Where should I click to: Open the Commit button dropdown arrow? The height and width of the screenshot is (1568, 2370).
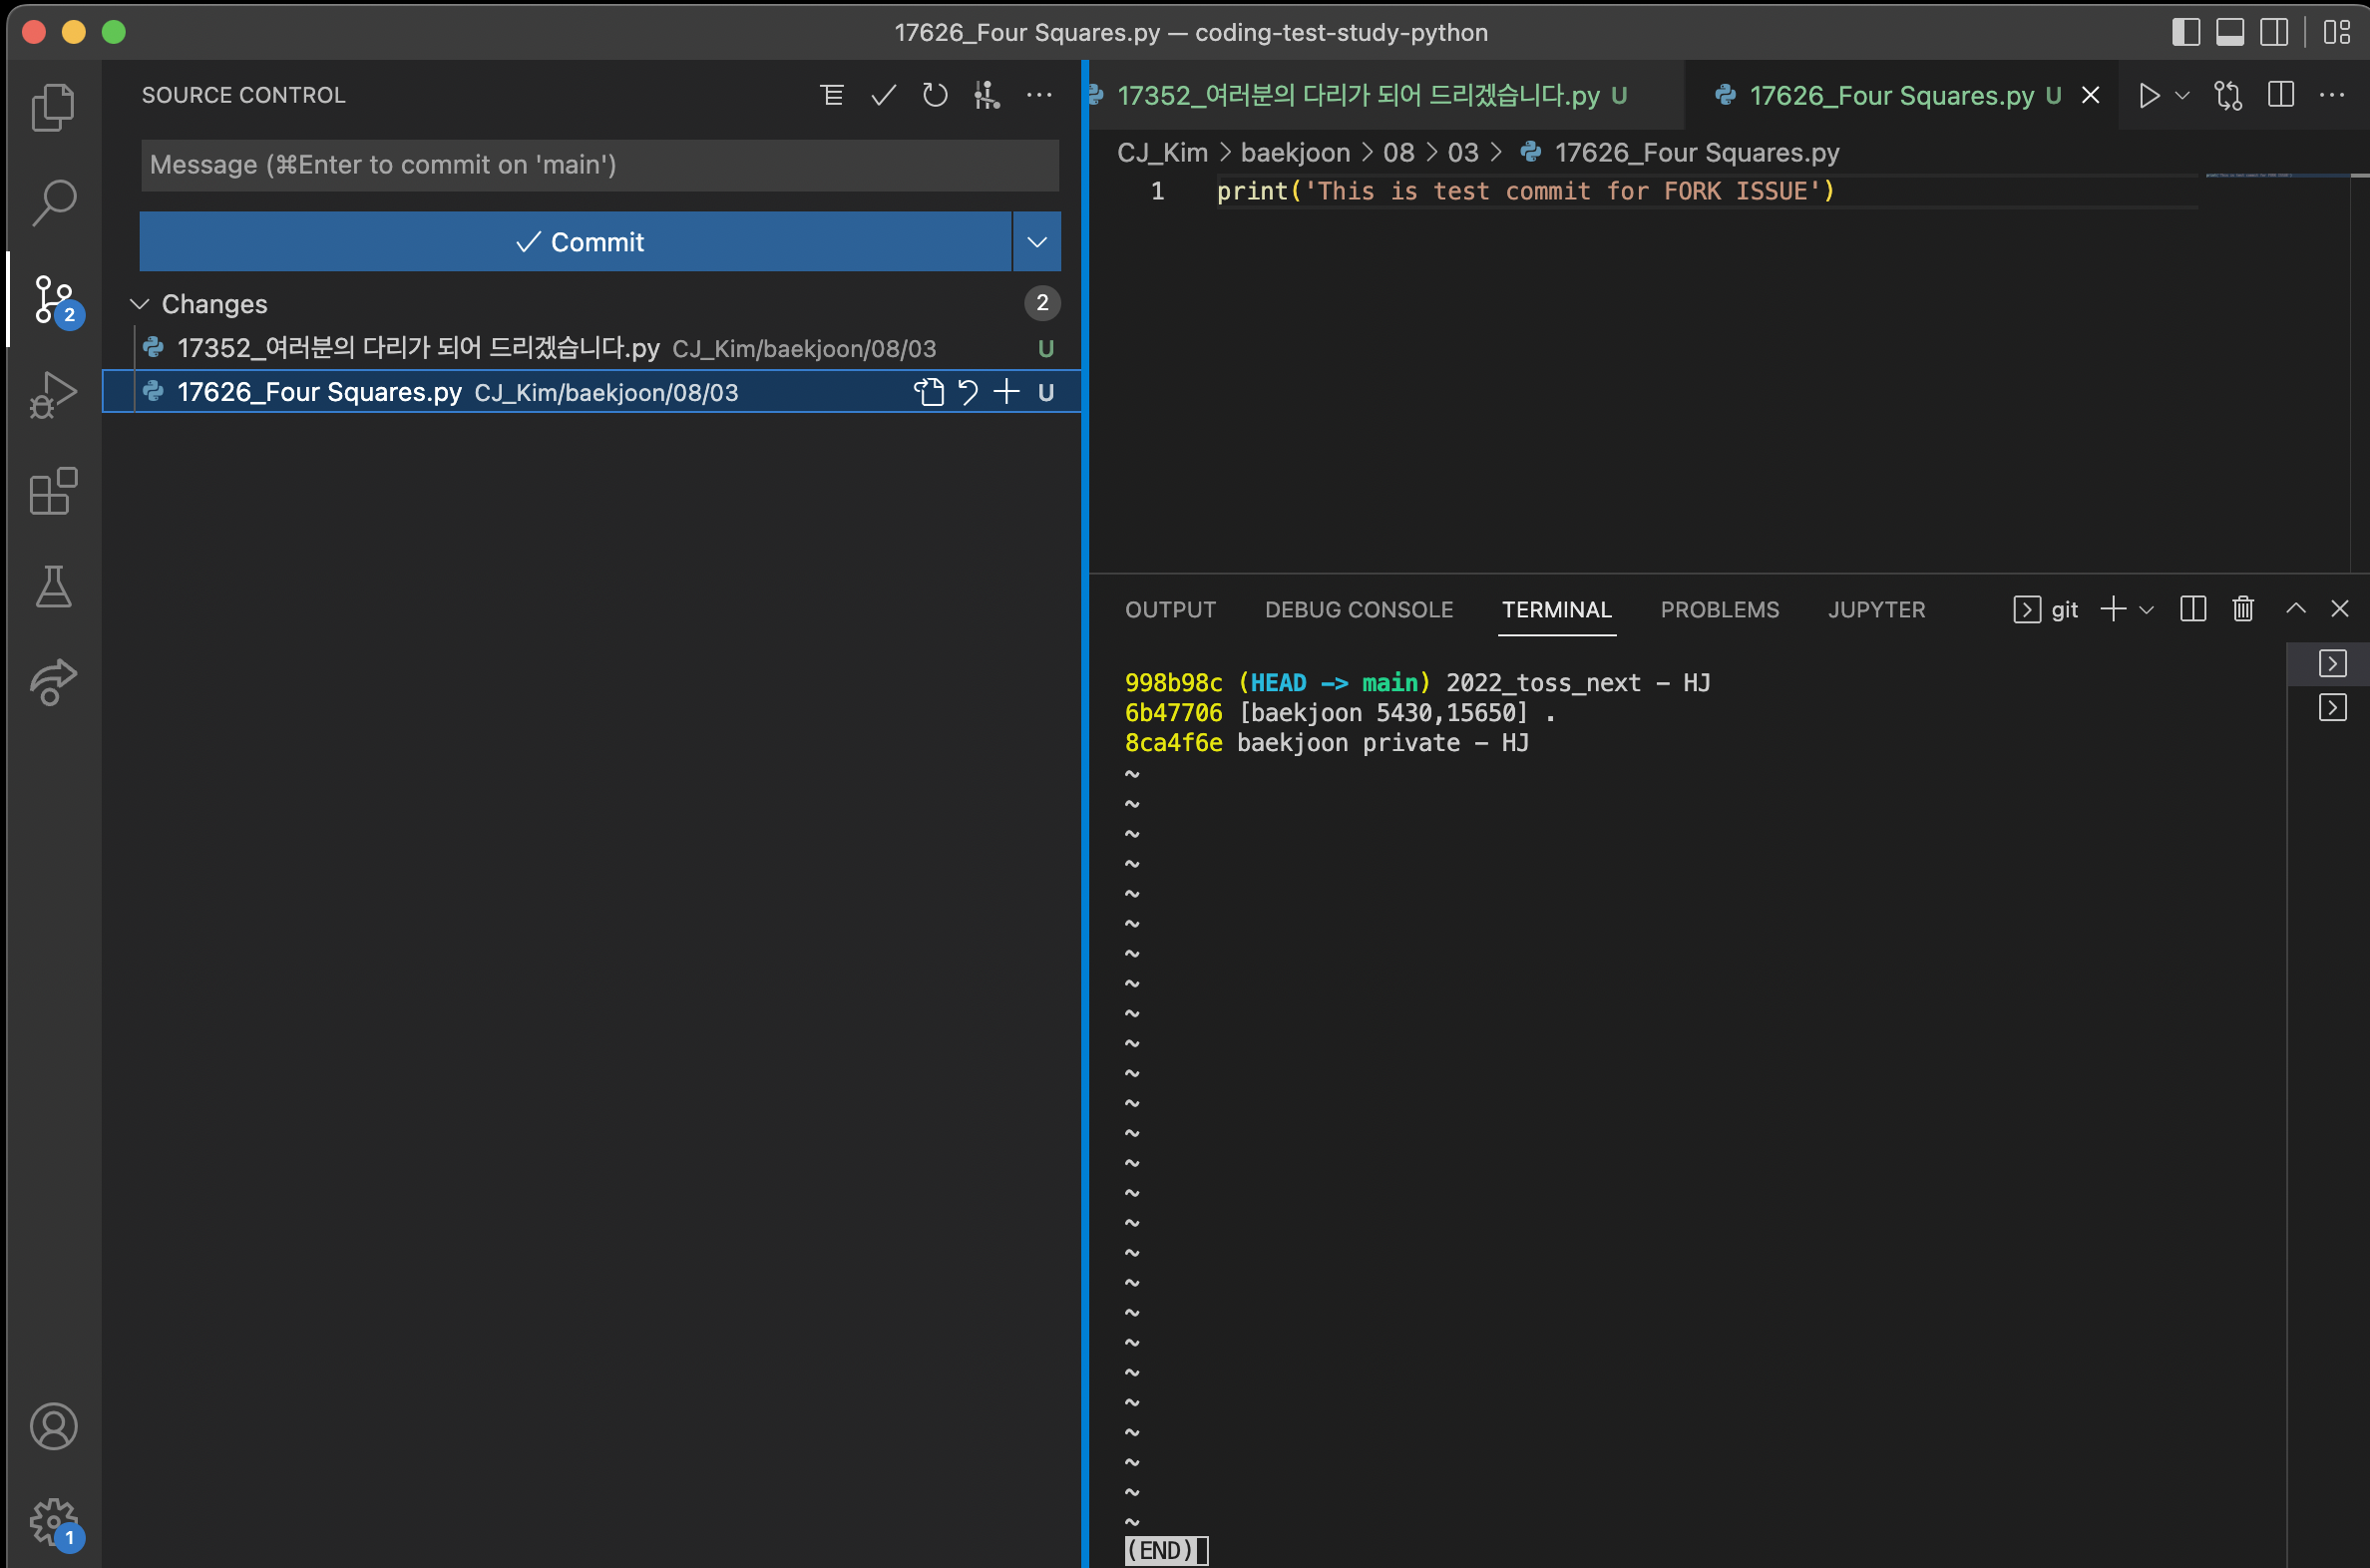click(x=1036, y=242)
